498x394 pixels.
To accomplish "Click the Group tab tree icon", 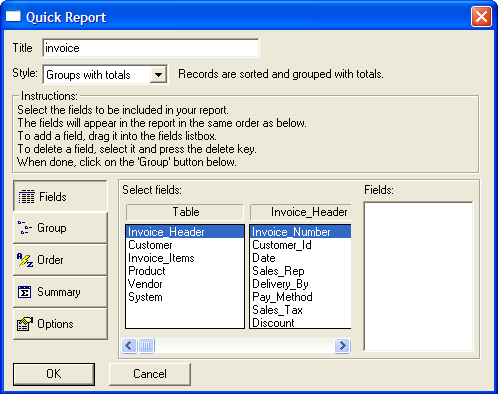I will (24, 228).
